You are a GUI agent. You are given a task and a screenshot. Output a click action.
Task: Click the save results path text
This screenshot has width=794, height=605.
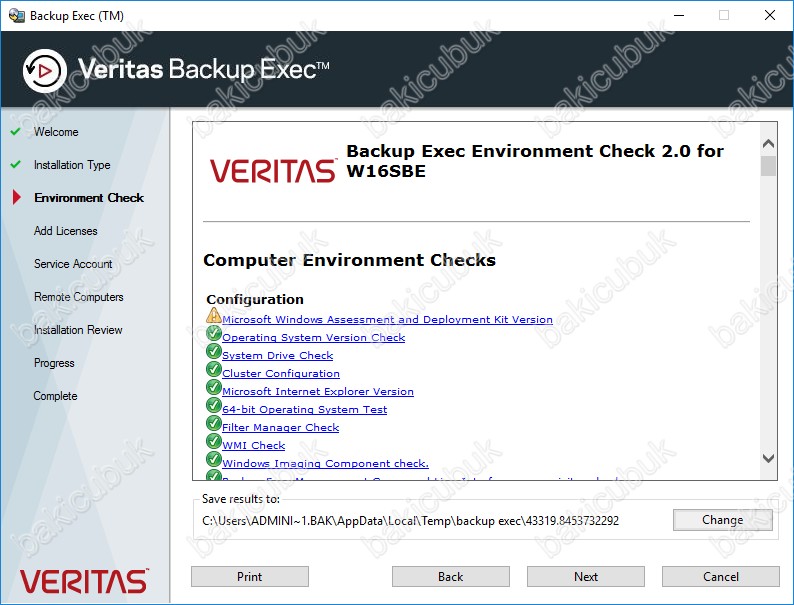(x=410, y=520)
